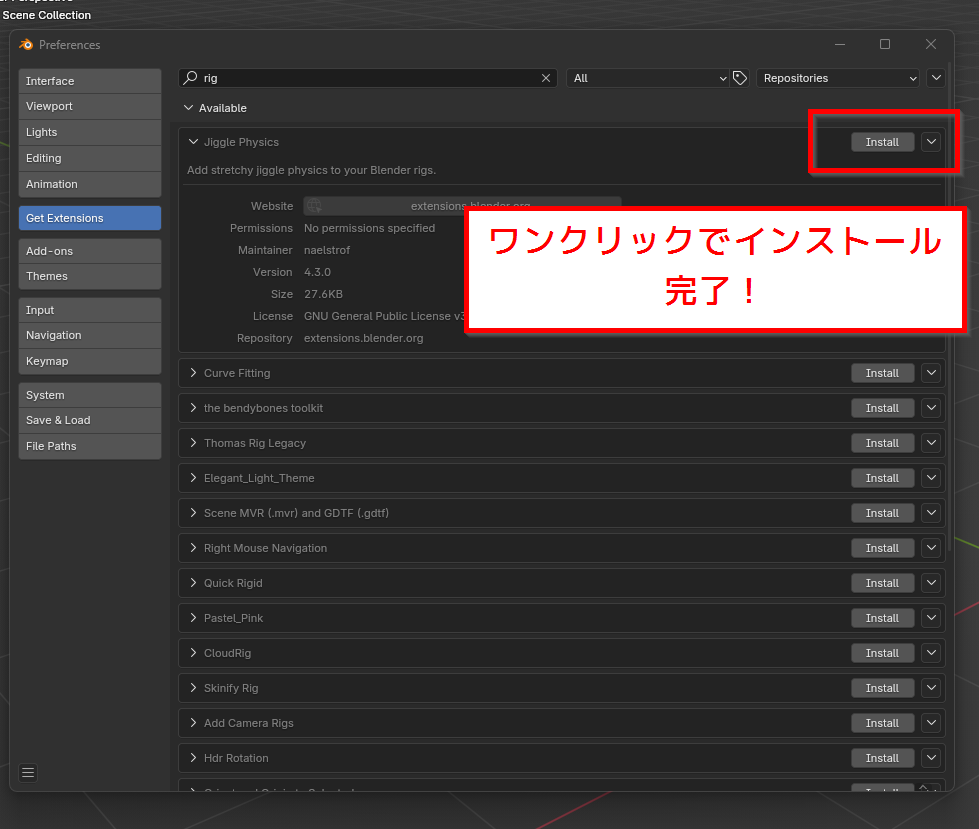Open extensions settings arrow next to Repositories
The image size is (979, 829).
[936, 78]
